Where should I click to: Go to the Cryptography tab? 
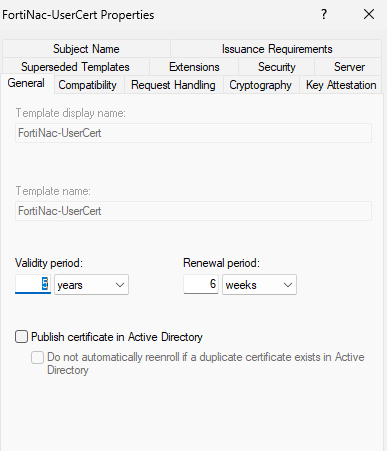260,85
